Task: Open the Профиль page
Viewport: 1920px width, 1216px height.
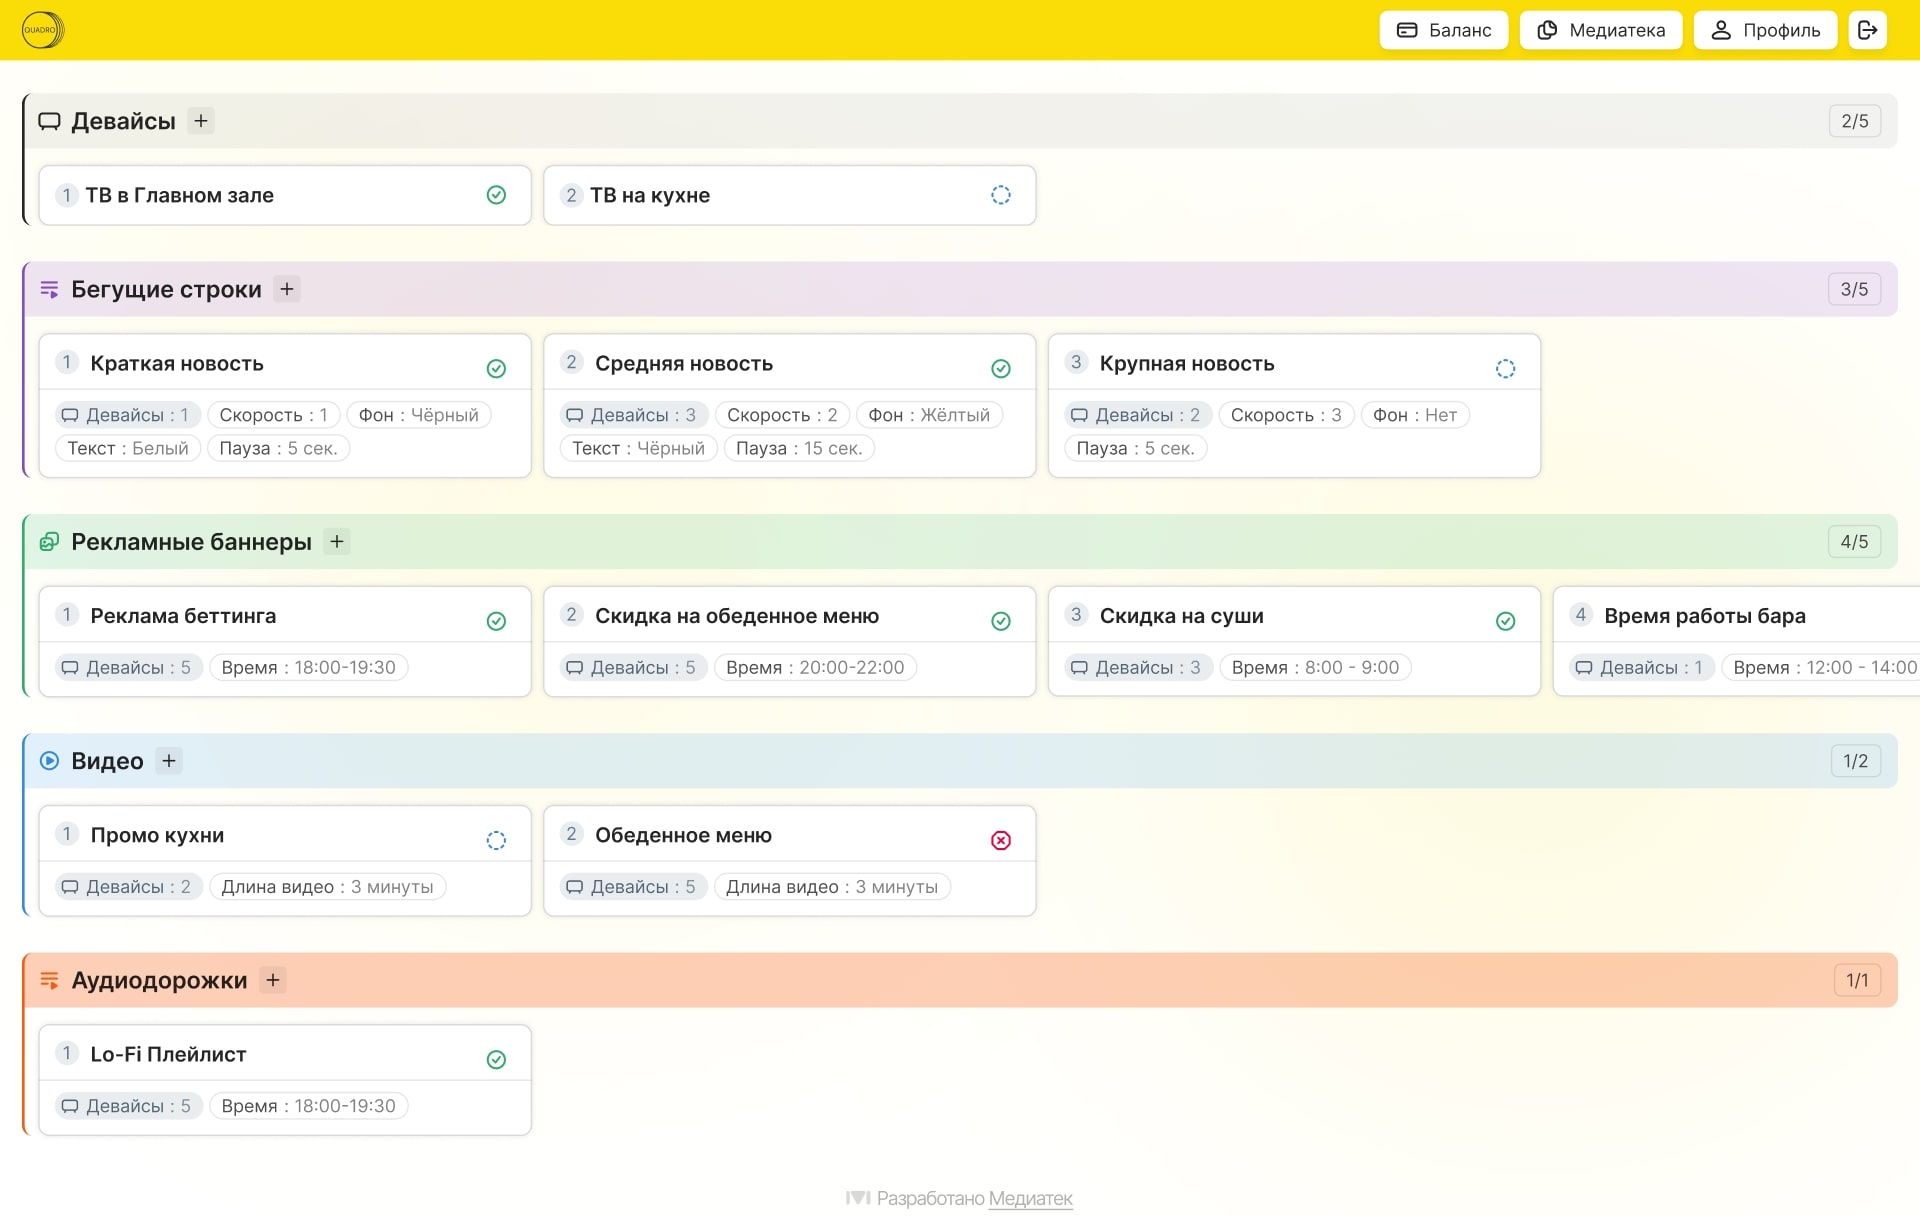Action: coord(1765,30)
